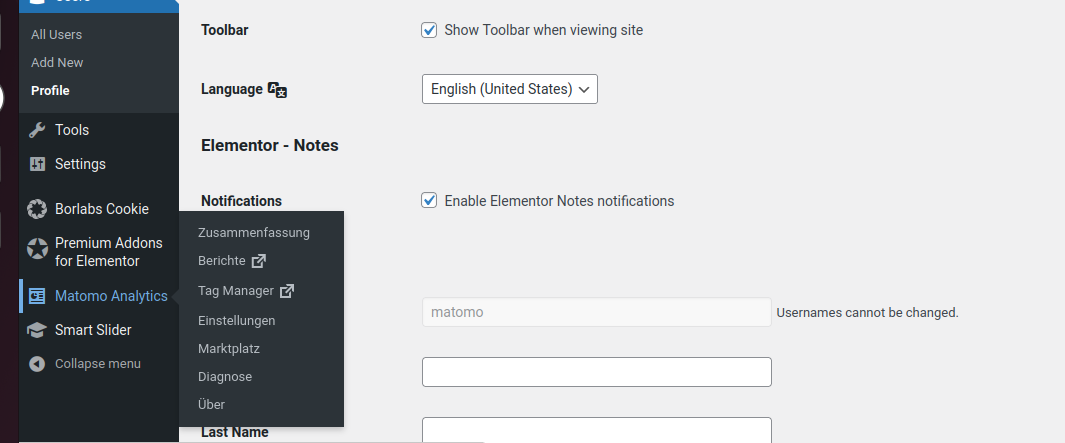Image resolution: width=1065 pixels, height=443 pixels.
Task: Click the Smart Slider graduation cap icon
Action: (37, 330)
